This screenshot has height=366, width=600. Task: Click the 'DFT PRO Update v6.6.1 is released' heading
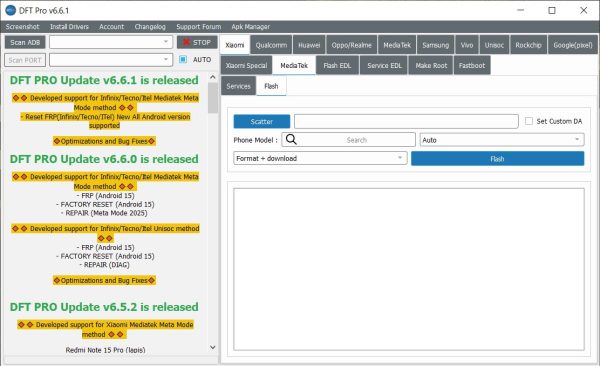coord(104,80)
